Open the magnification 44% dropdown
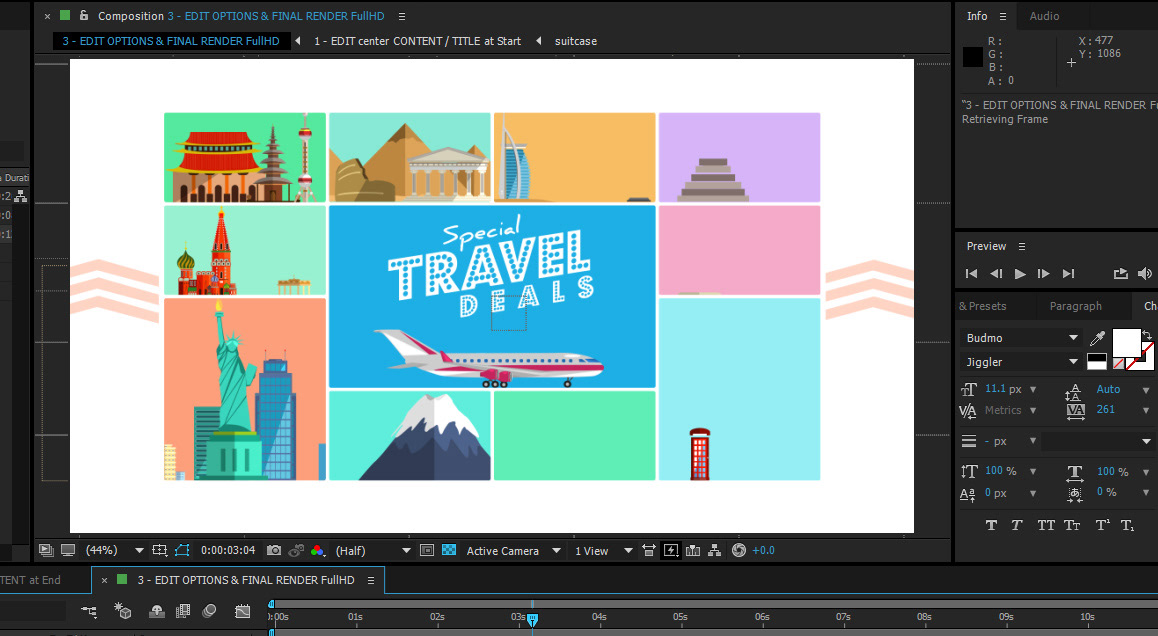This screenshot has width=1158, height=636. point(114,551)
